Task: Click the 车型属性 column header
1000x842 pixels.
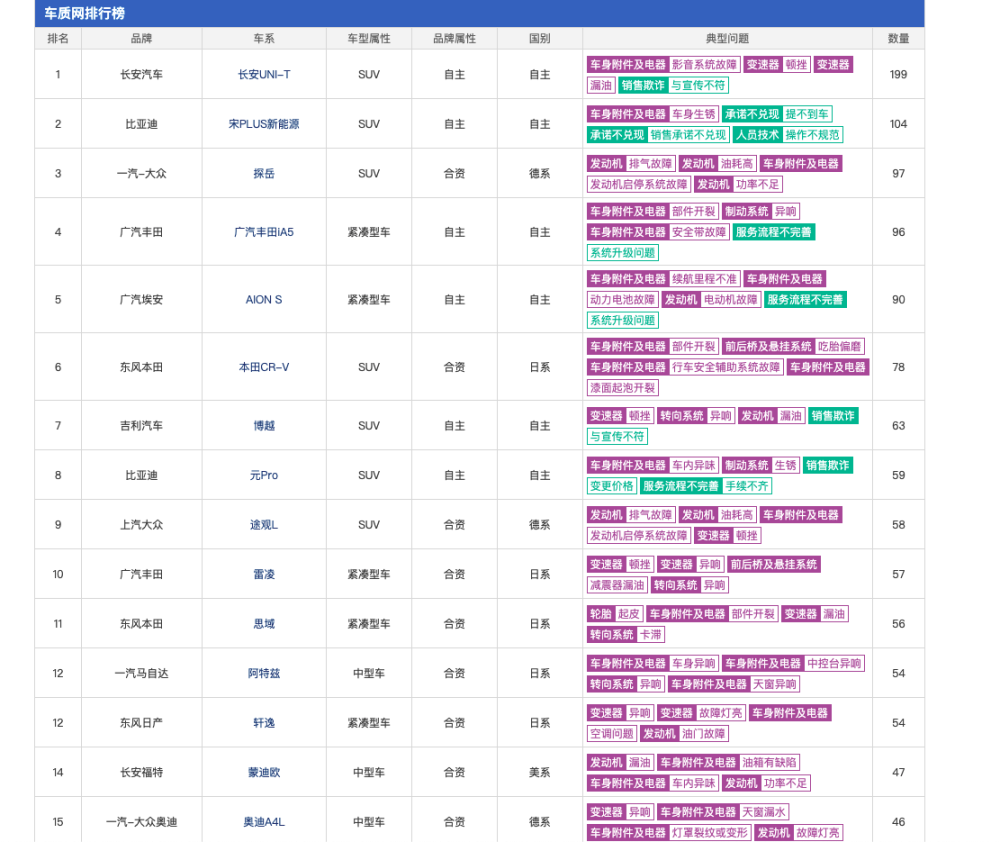Action: (369, 39)
